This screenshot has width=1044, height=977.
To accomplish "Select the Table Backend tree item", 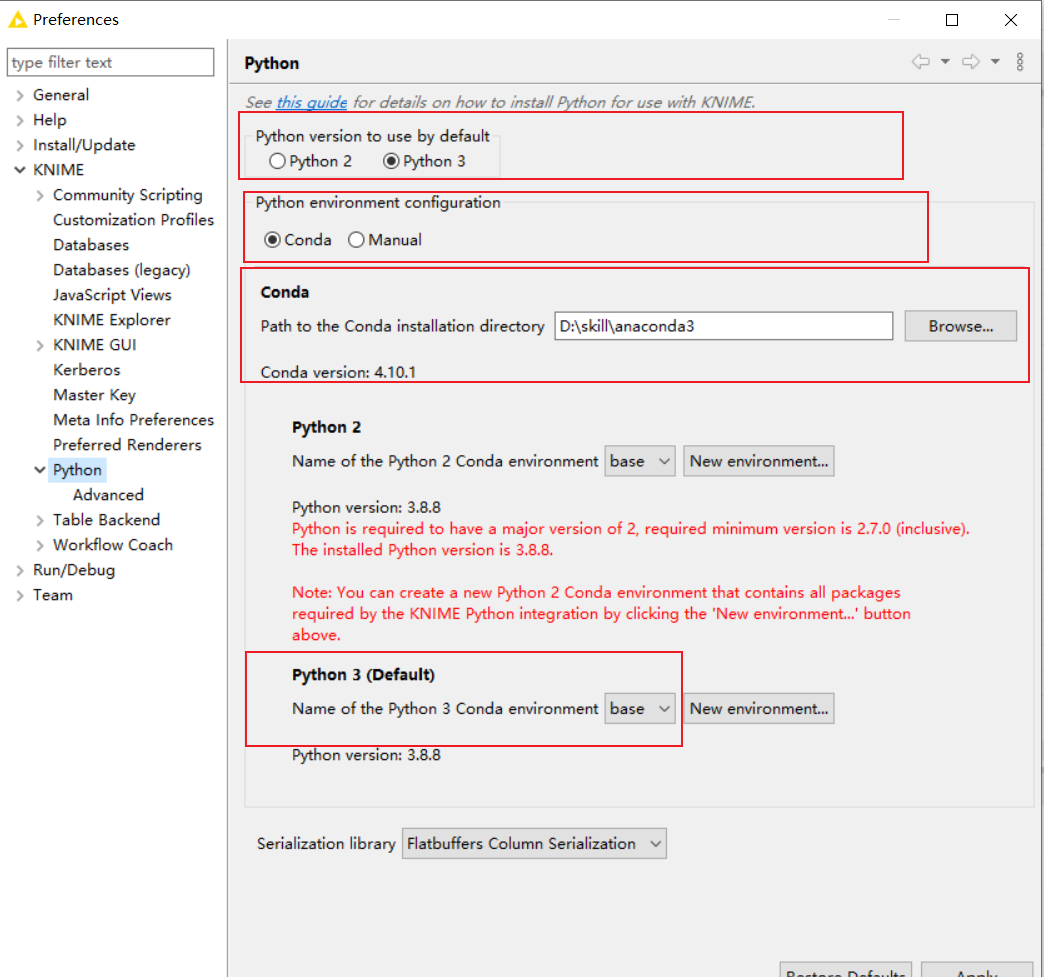I will pos(107,520).
